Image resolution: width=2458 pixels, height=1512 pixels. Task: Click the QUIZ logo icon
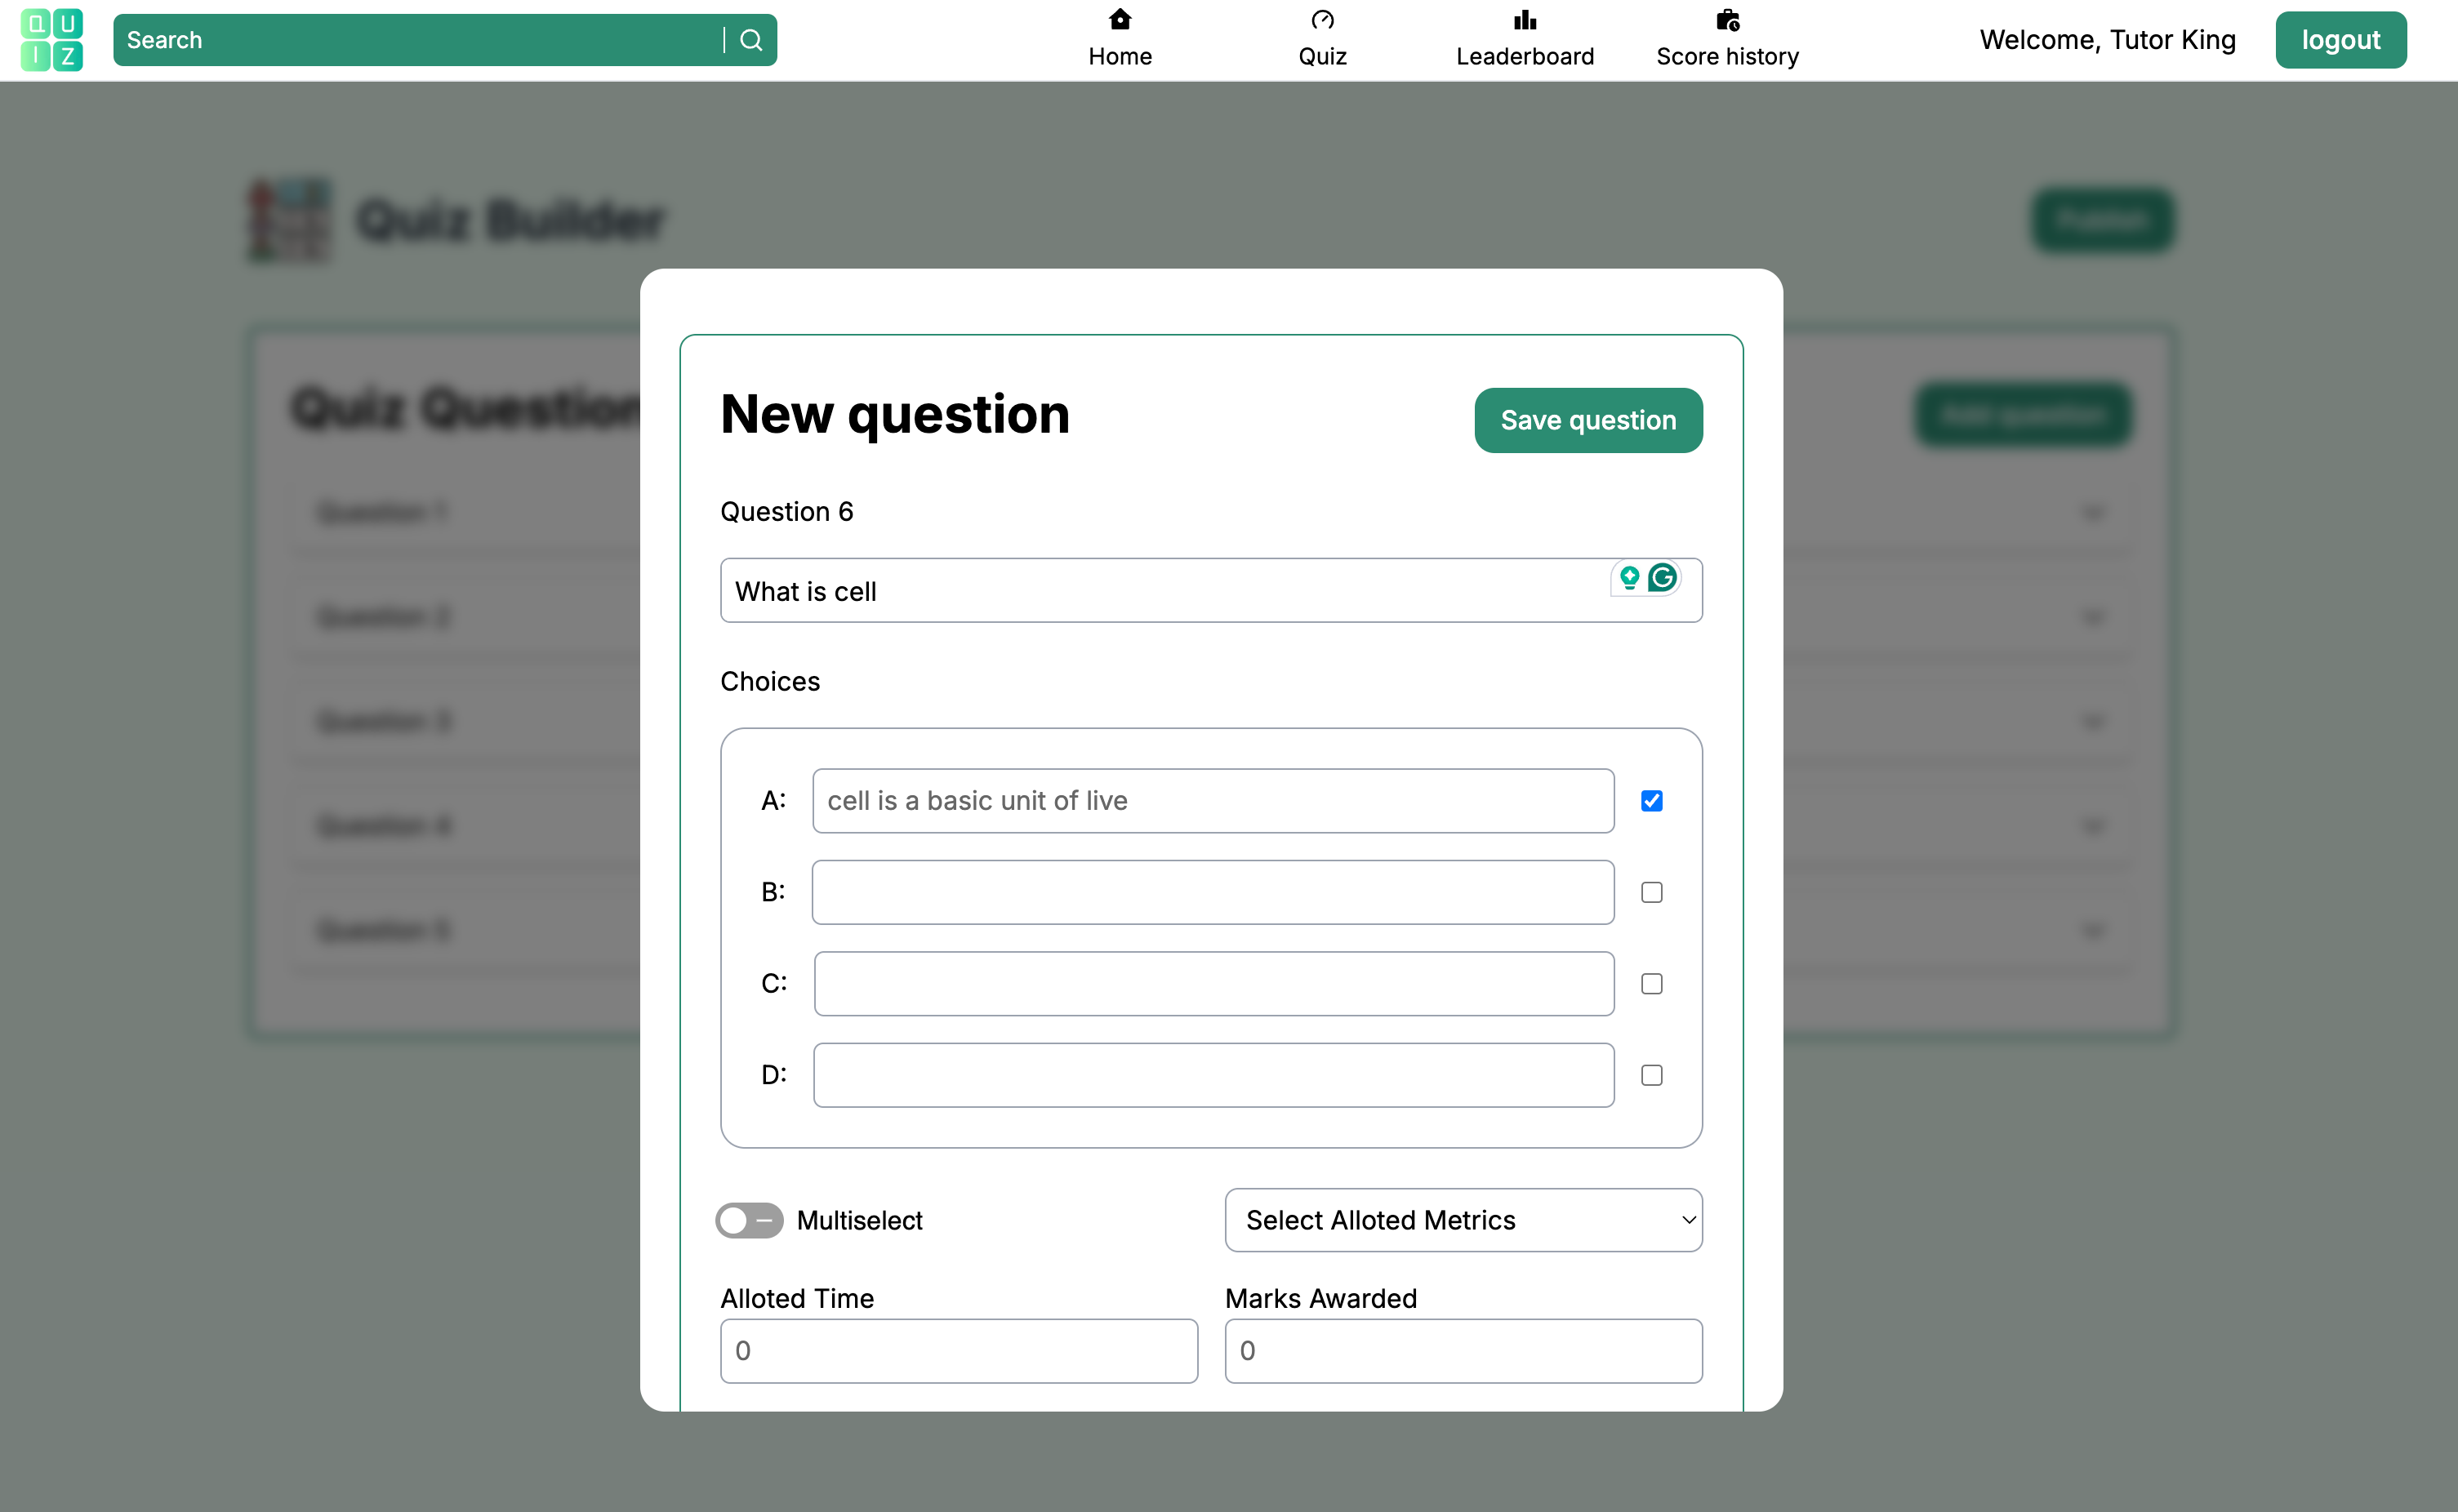pyautogui.click(x=52, y=40)
